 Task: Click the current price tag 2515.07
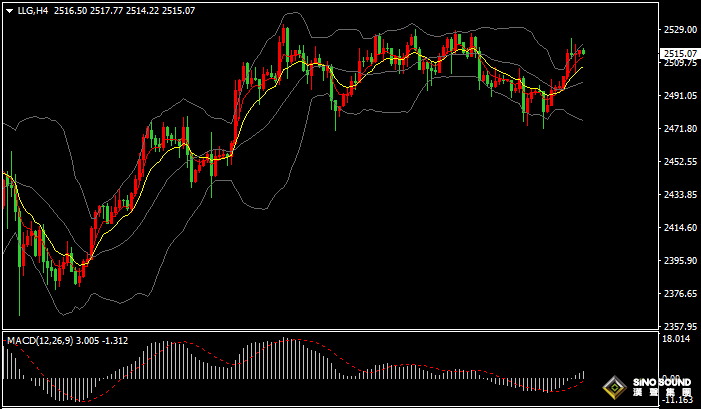pyautogui.click(x=679, y=54)
